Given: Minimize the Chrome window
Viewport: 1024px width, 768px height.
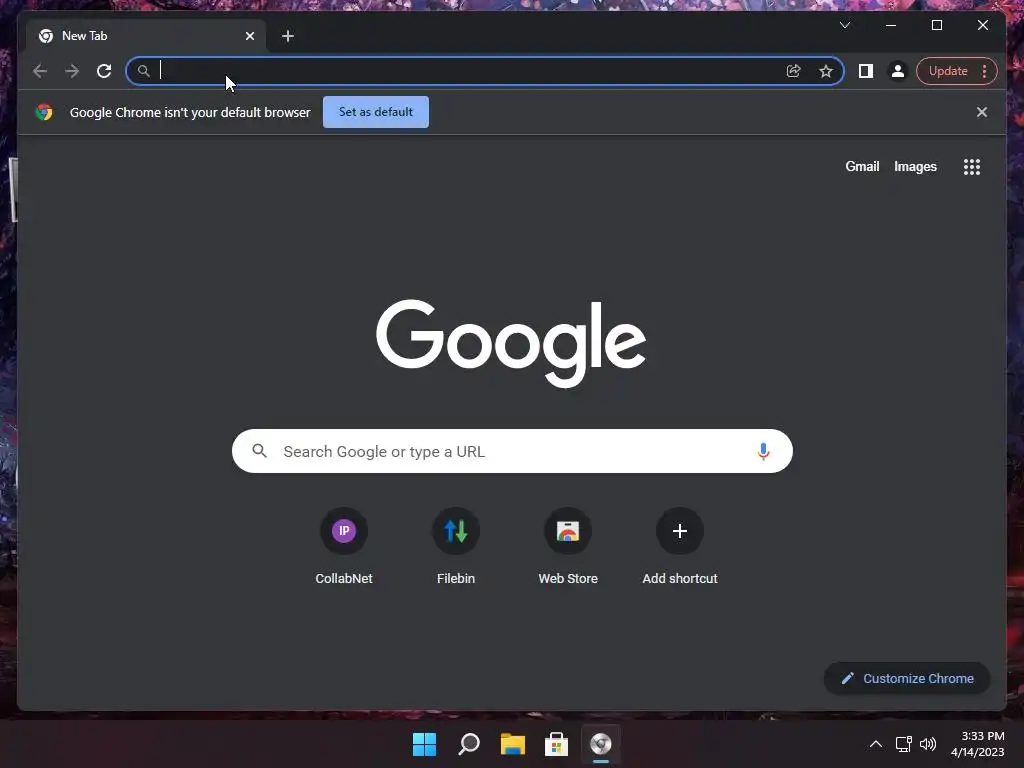Looking at the screenshot, I should [x=891, y=25].
